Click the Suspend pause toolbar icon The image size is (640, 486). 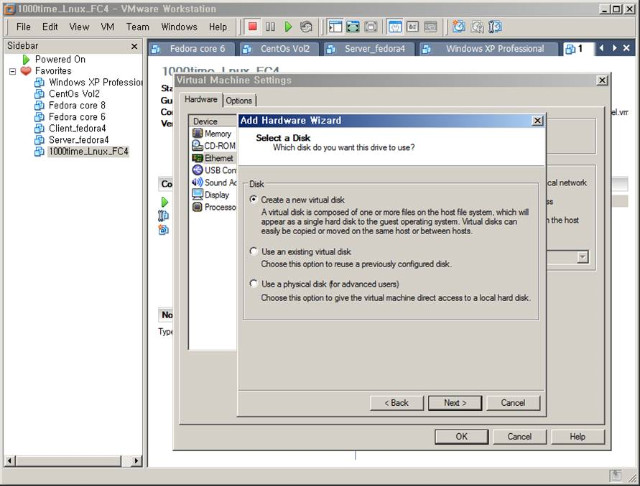pyautogui.click(x=270, y=27)
